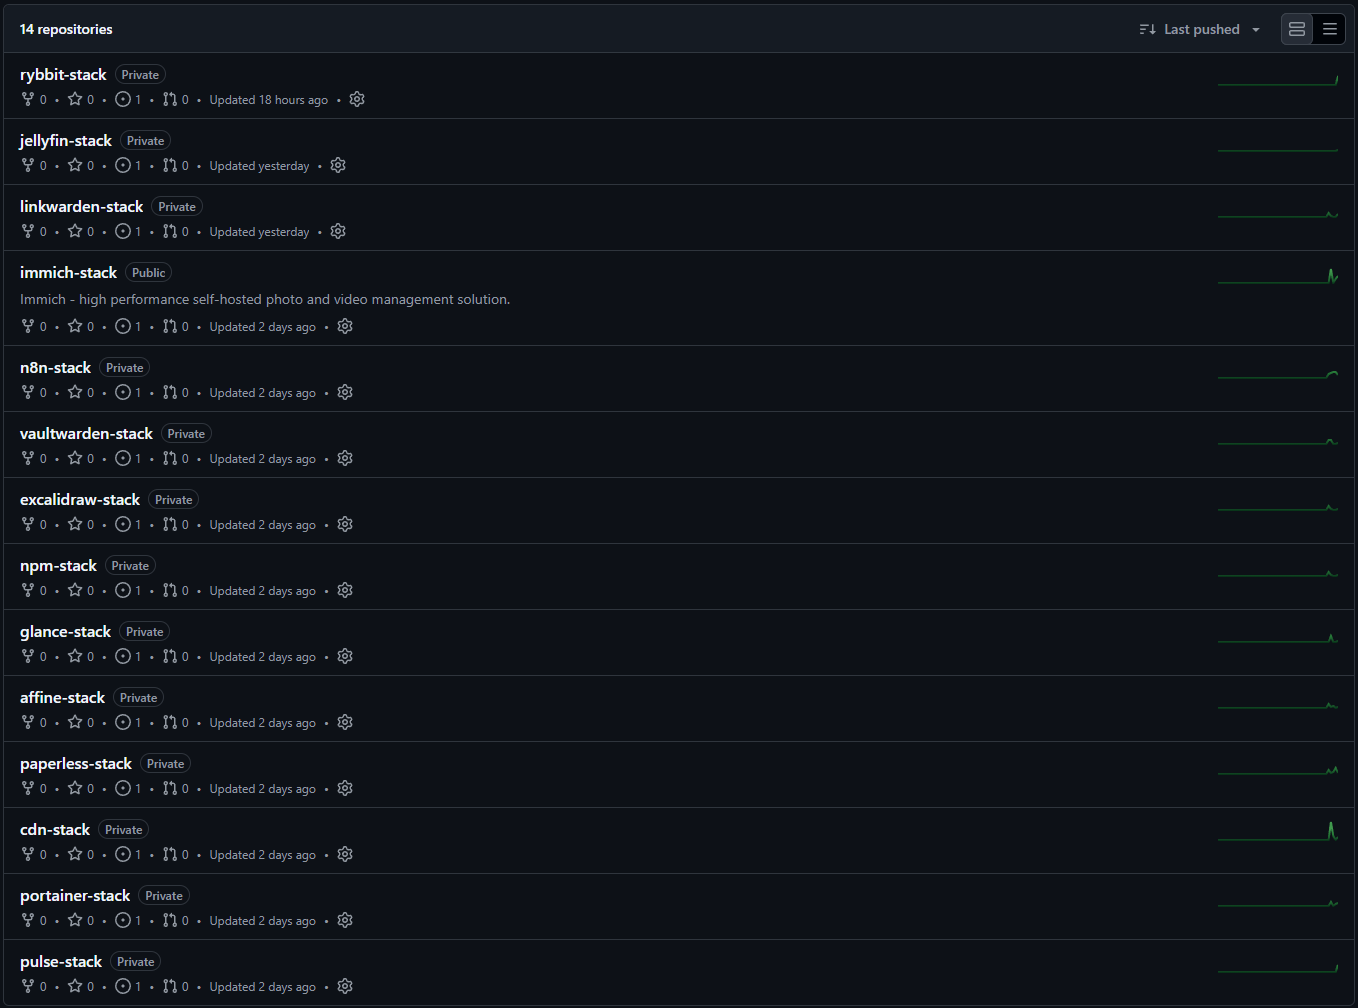This screenshot has width=1358, height=1008.
Task: Click the star icon under linkwarden-stack
Action: pyautogui.click(x=75, y=232)
